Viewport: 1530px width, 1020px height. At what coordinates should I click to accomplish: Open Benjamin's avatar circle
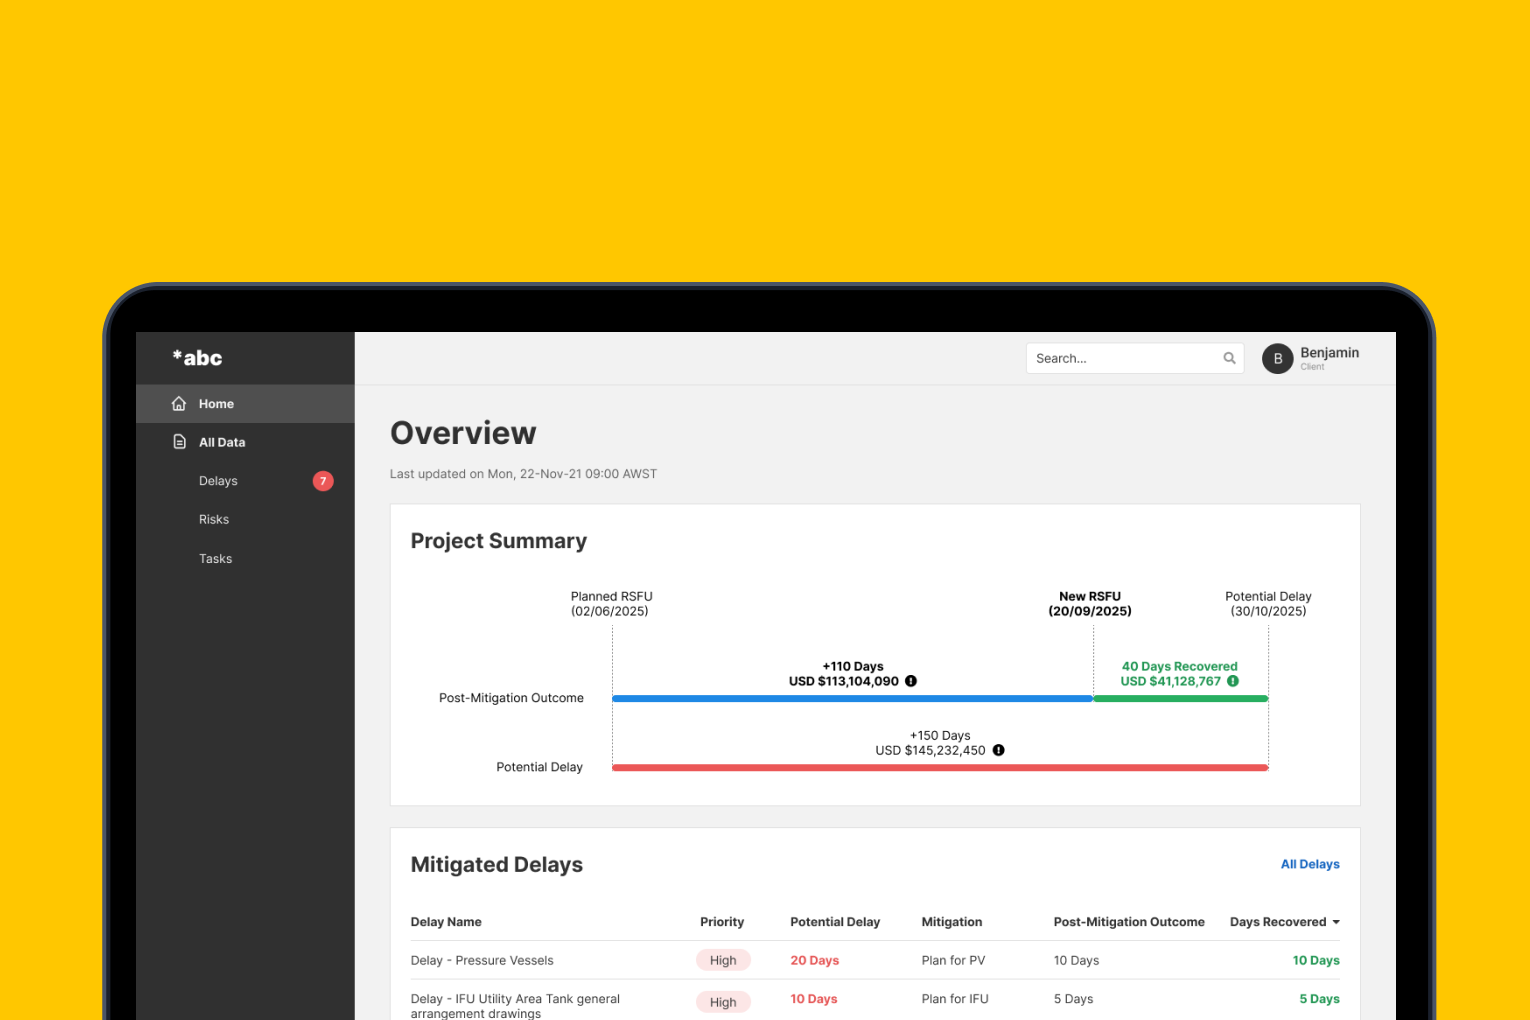(x=1277, y=359)
